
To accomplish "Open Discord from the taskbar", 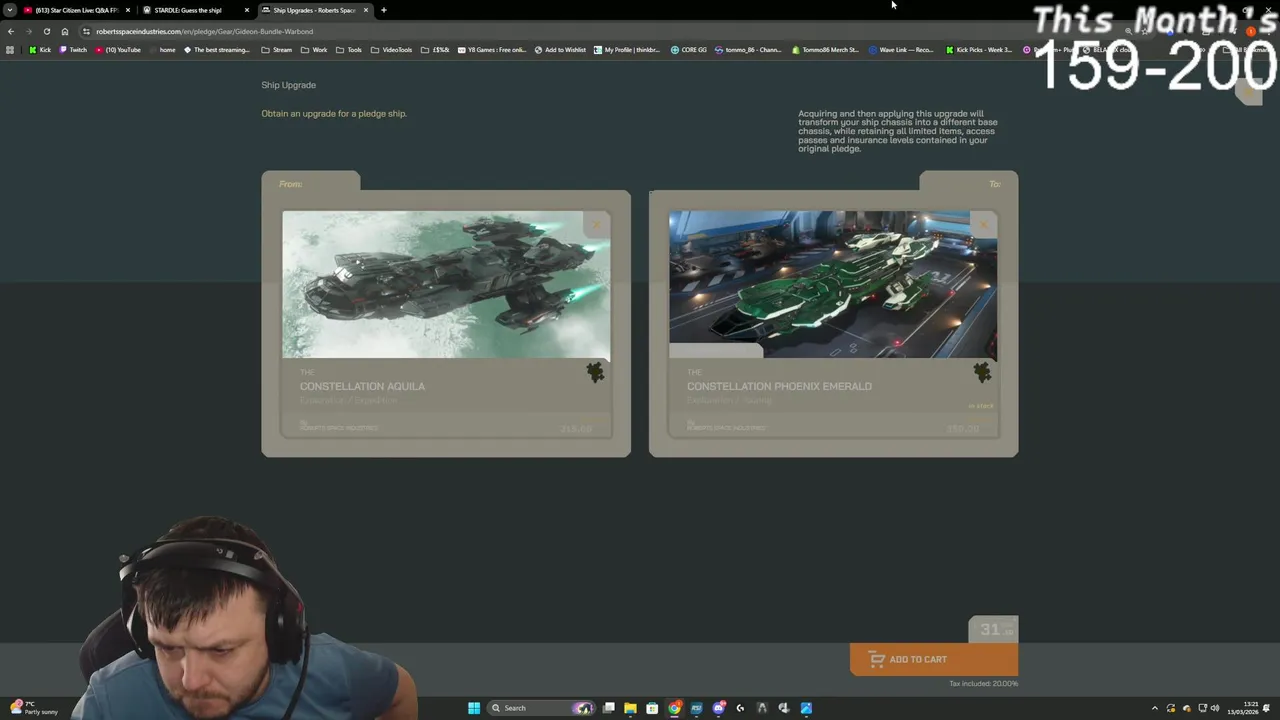I will (x=719, y=708).
